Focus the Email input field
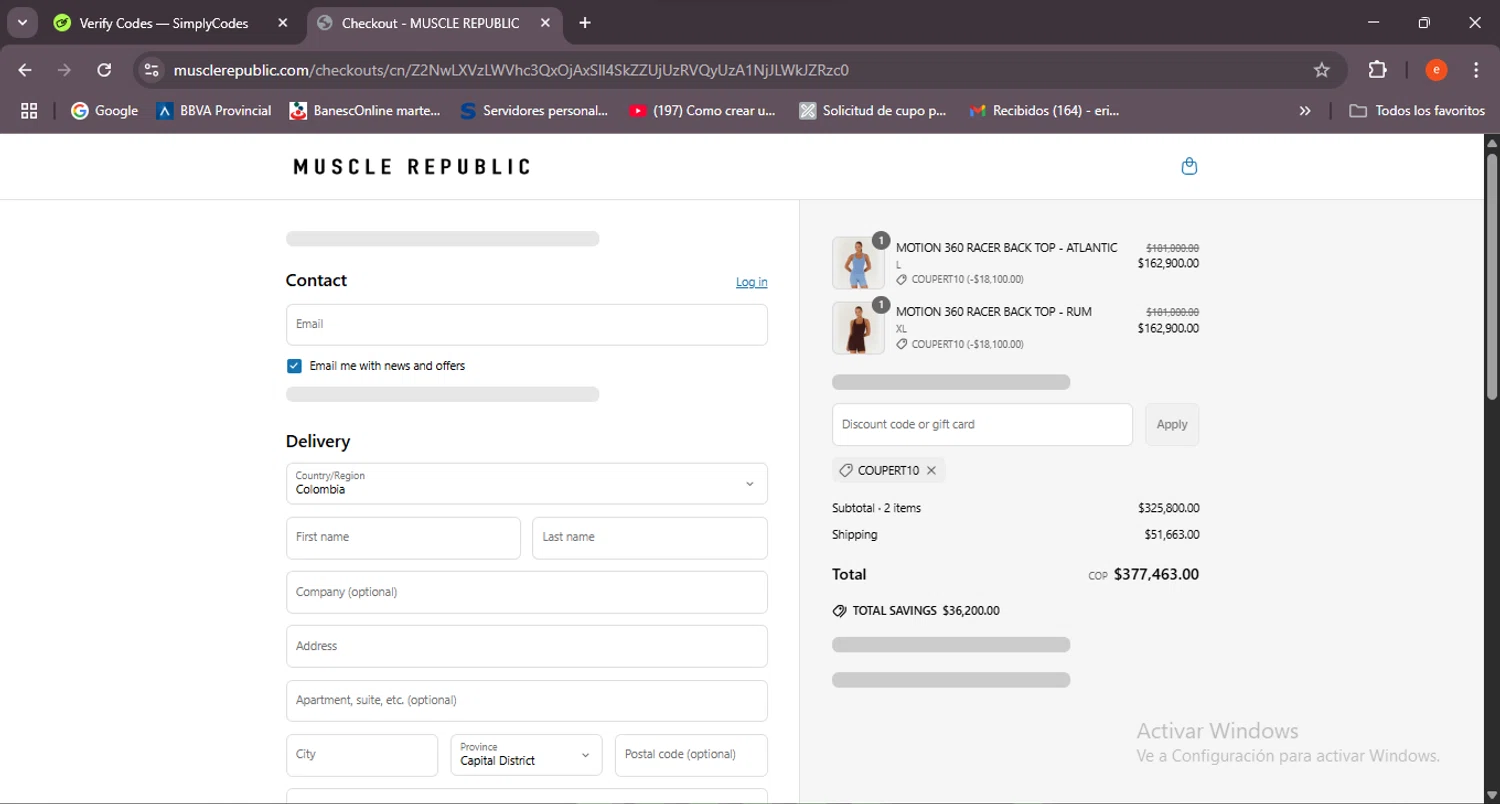This screenshot has width=1500, height=804. point(527,325)
